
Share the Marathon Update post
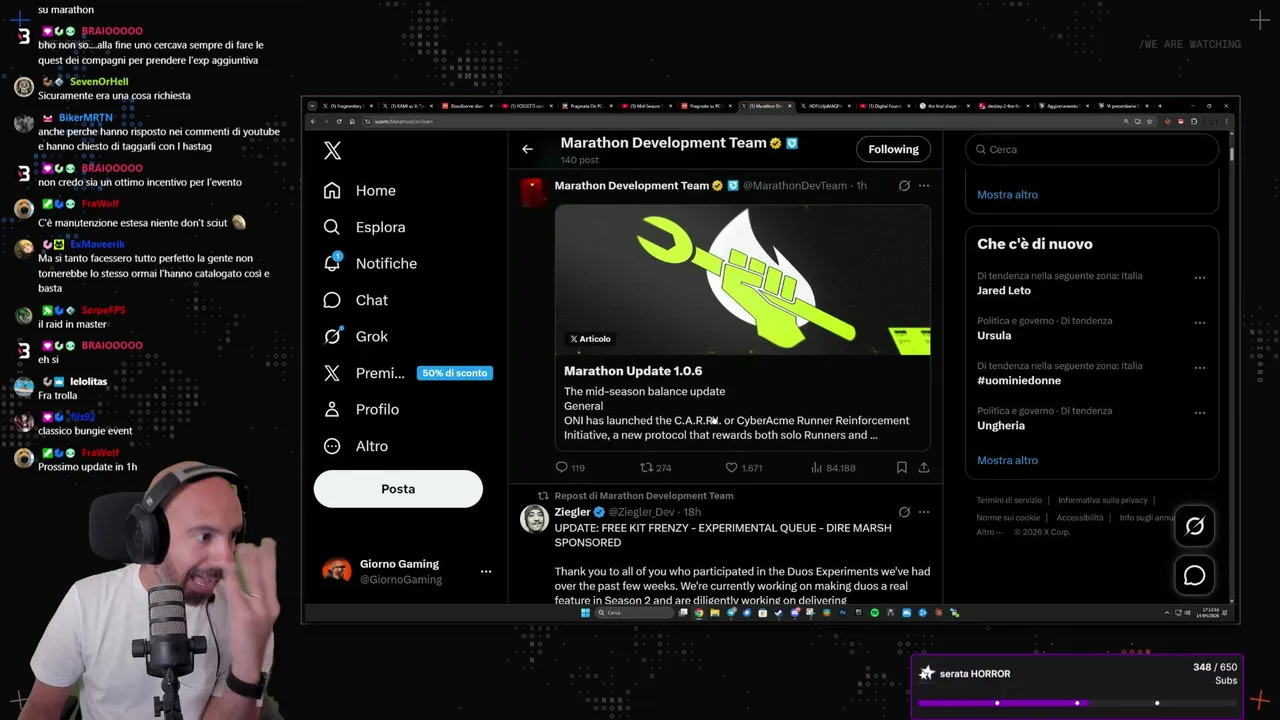pos(924,467)
